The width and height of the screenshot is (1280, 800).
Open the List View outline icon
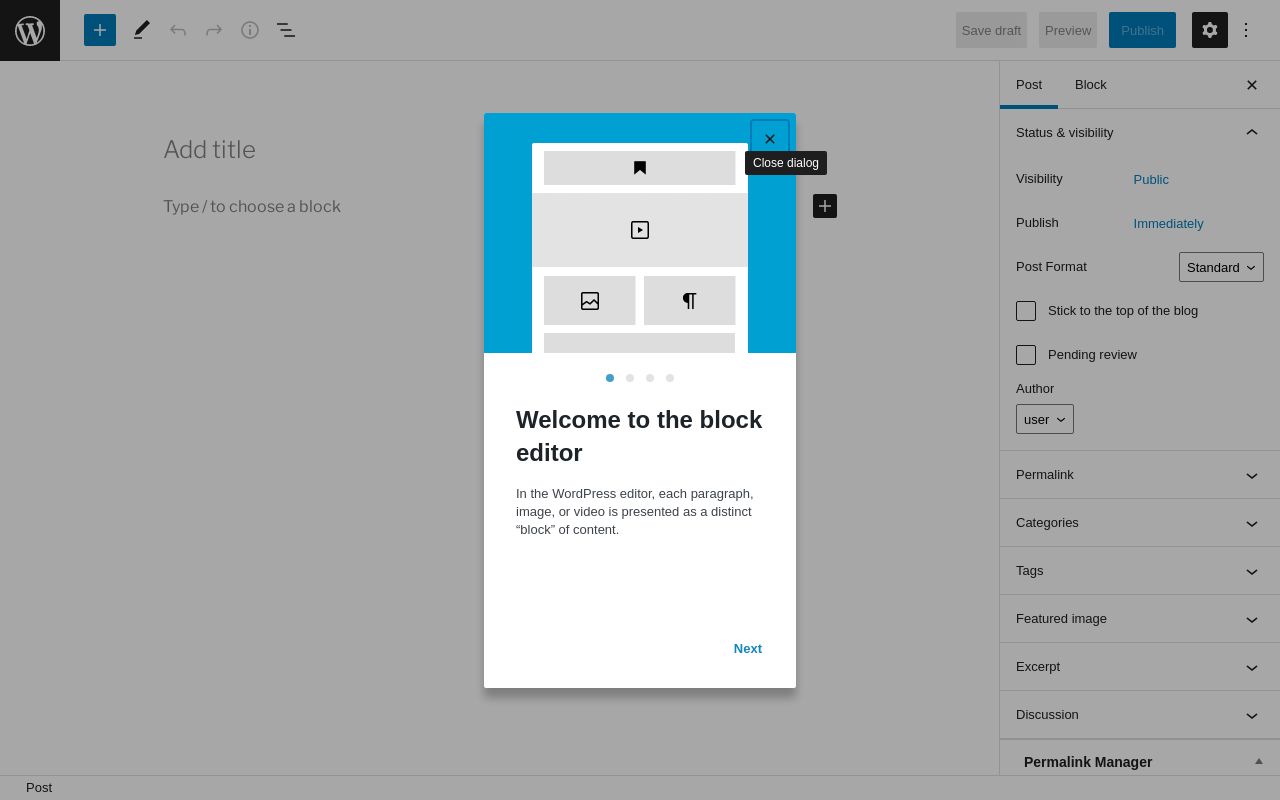coord(286,30)
